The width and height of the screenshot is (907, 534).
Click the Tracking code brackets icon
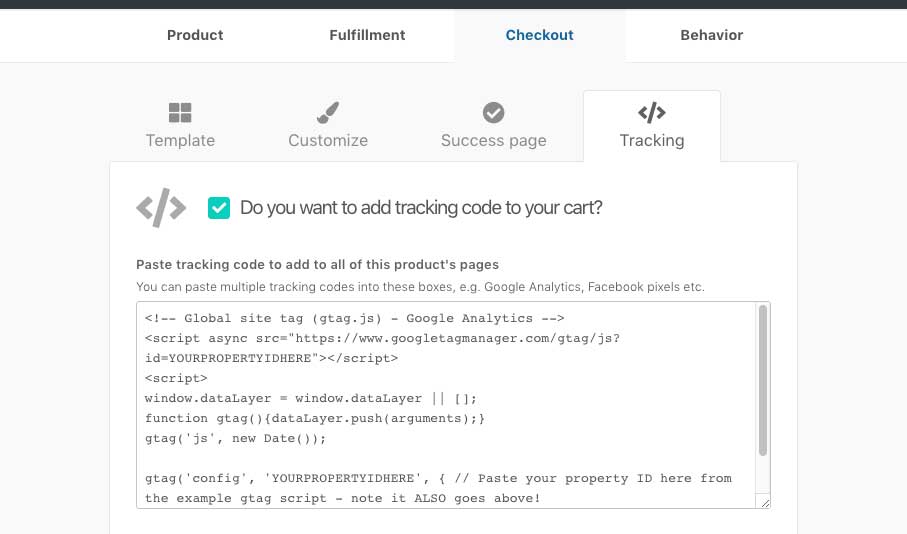(x=652, y=112)
